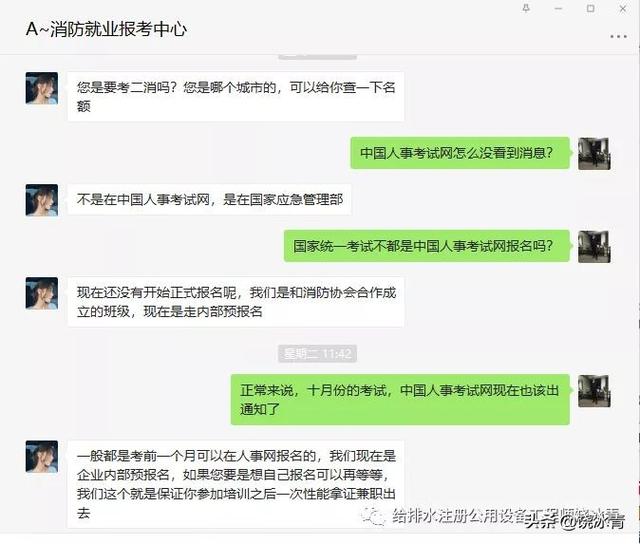The image size is (640, 544).
Task: Click the contact avatar beside 现在还没有开始正式报名呢 message
Action: click(42, 293)
